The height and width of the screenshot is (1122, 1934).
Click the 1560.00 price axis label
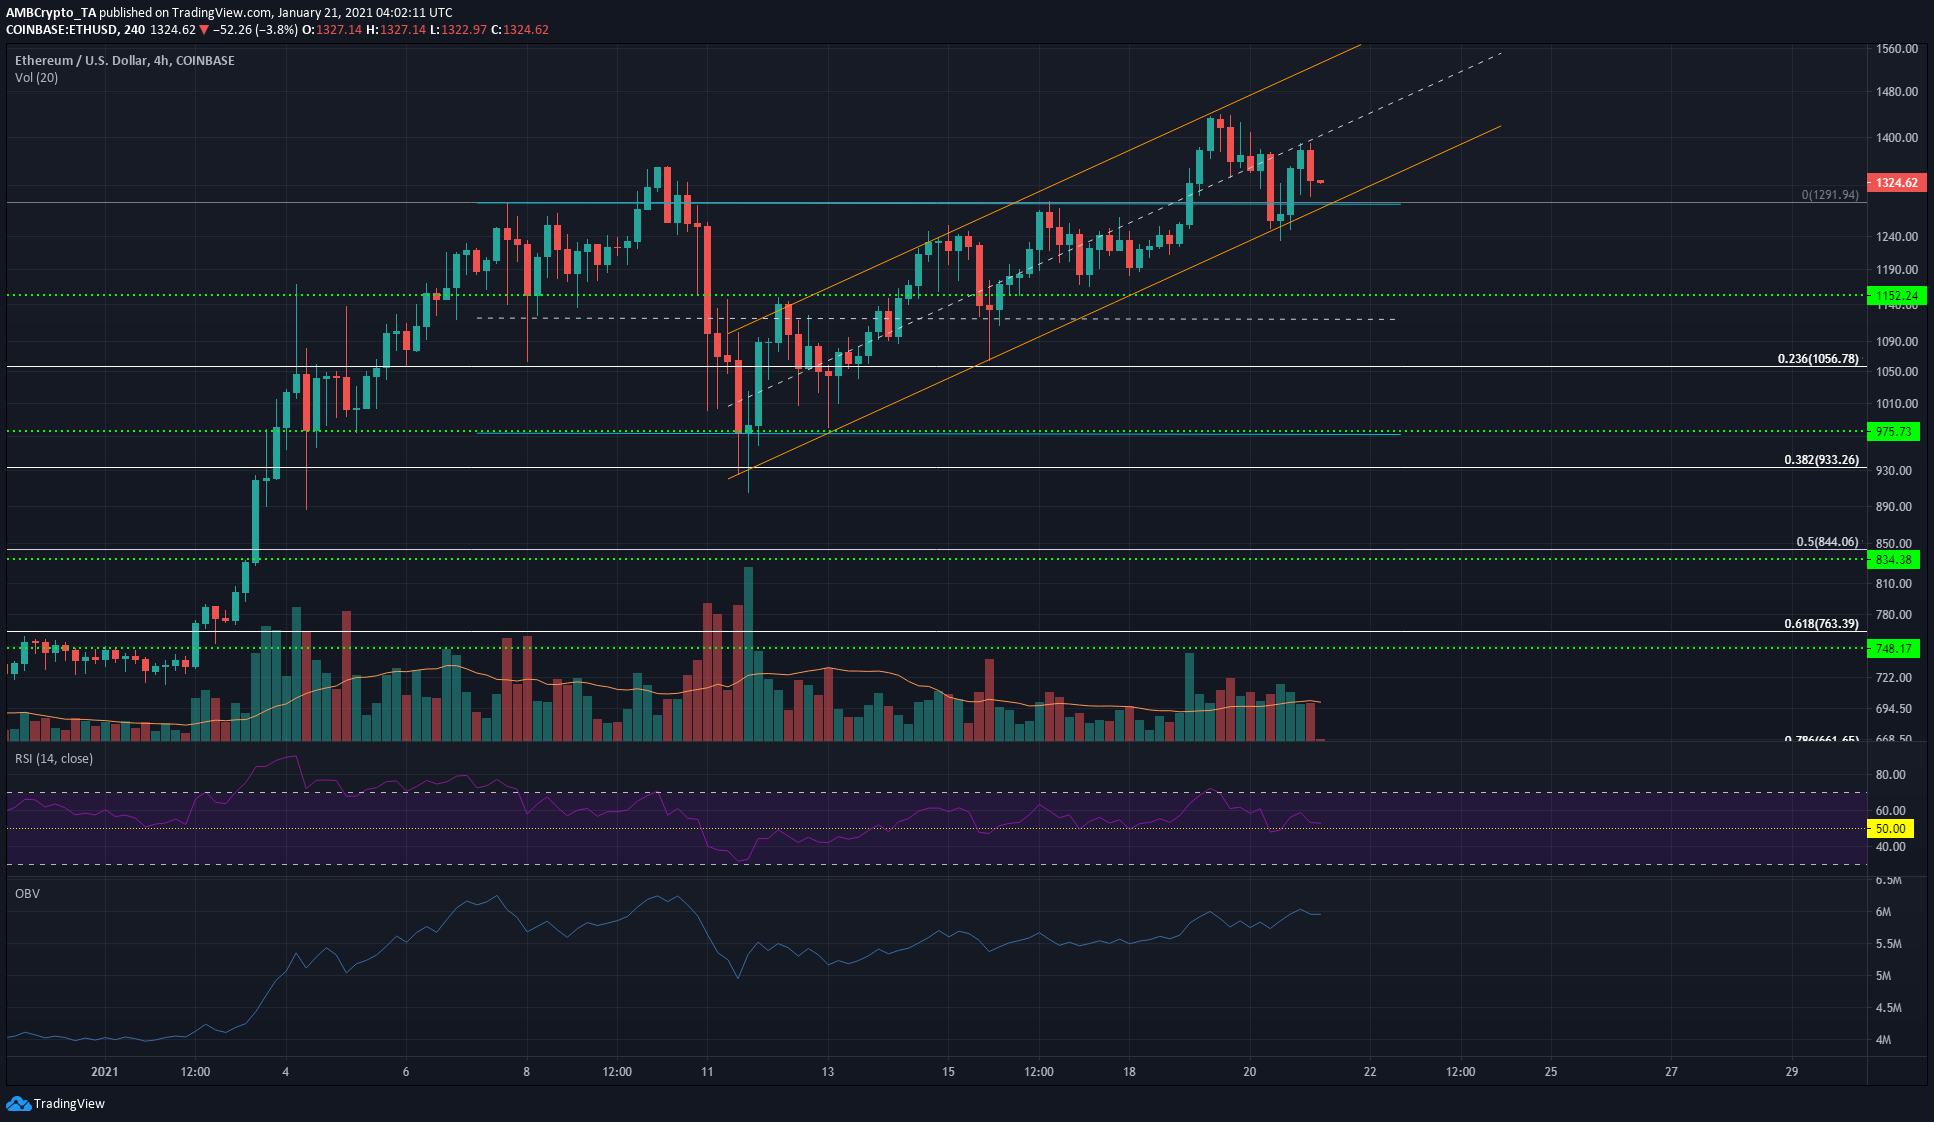[1897, 49]
